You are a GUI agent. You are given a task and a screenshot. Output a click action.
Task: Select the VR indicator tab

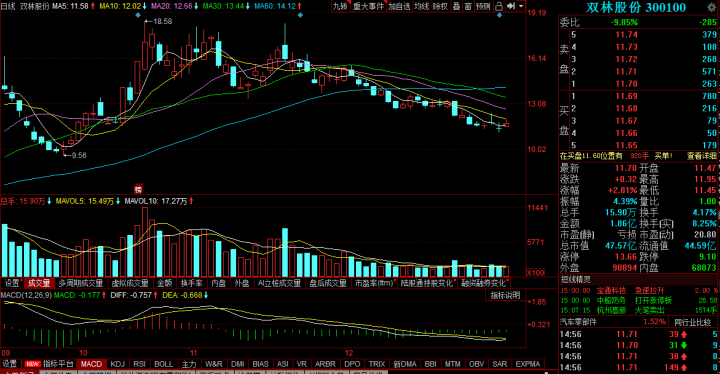(x=301, y=364)
